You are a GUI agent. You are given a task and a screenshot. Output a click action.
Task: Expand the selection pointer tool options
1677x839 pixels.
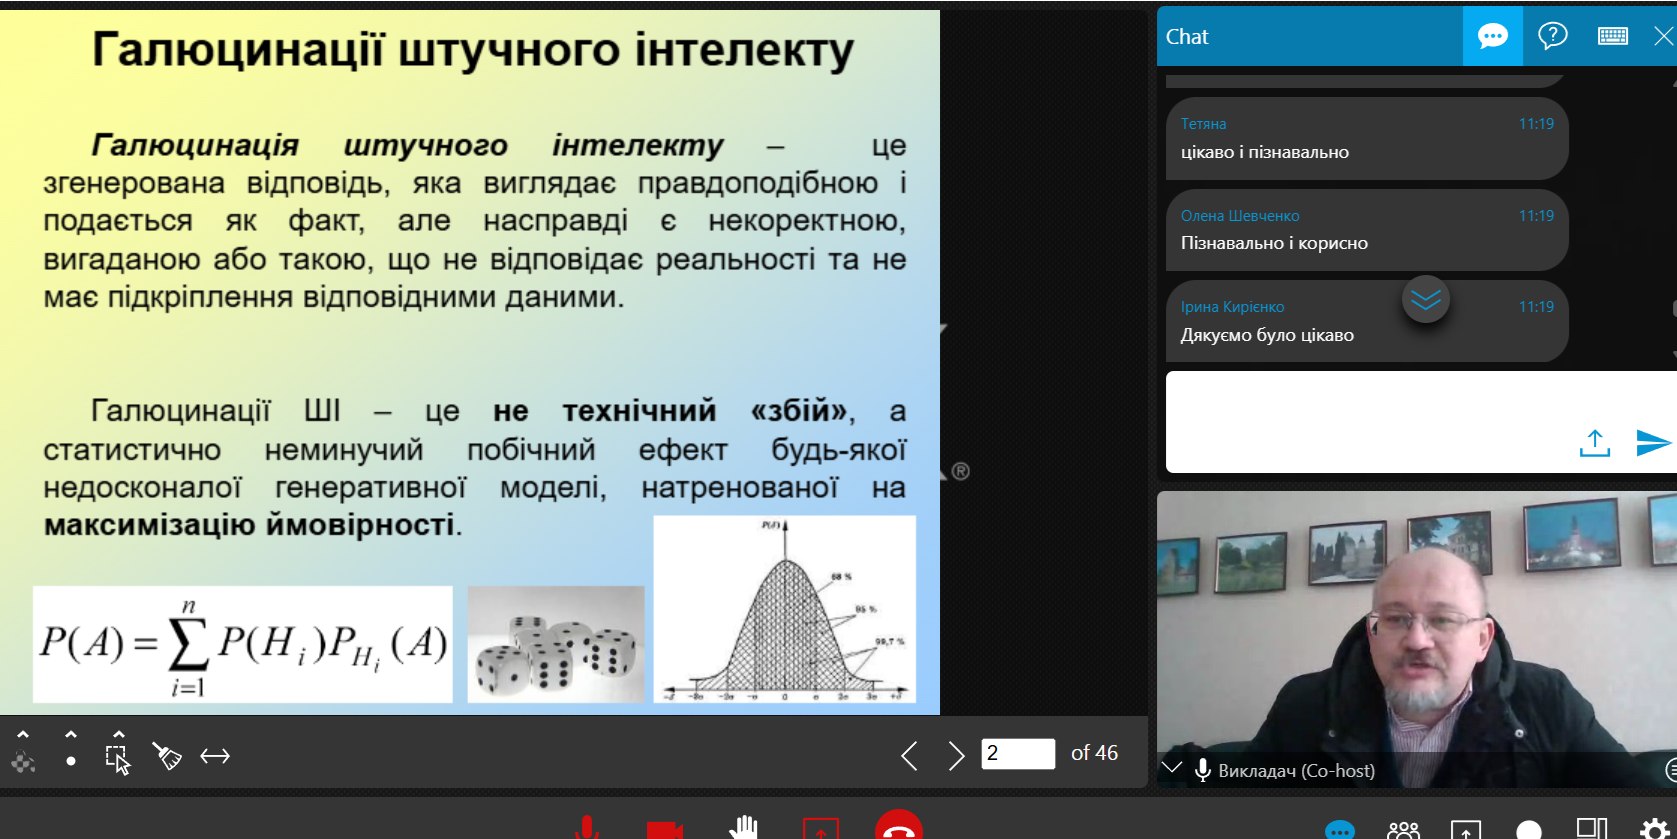pyautogui.click(x=118, y=735)
